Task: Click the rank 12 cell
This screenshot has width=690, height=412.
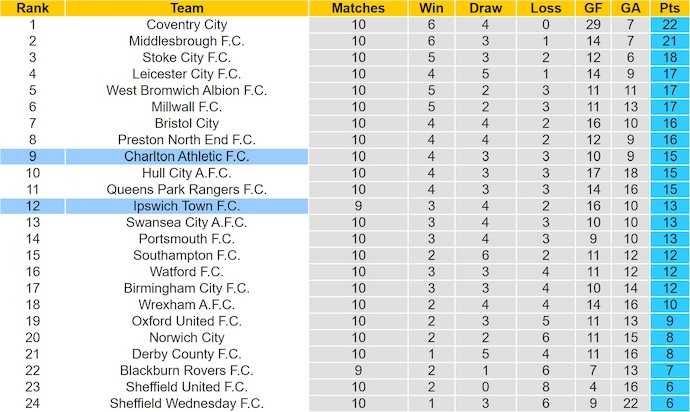Action: click(x=33, y=205)
